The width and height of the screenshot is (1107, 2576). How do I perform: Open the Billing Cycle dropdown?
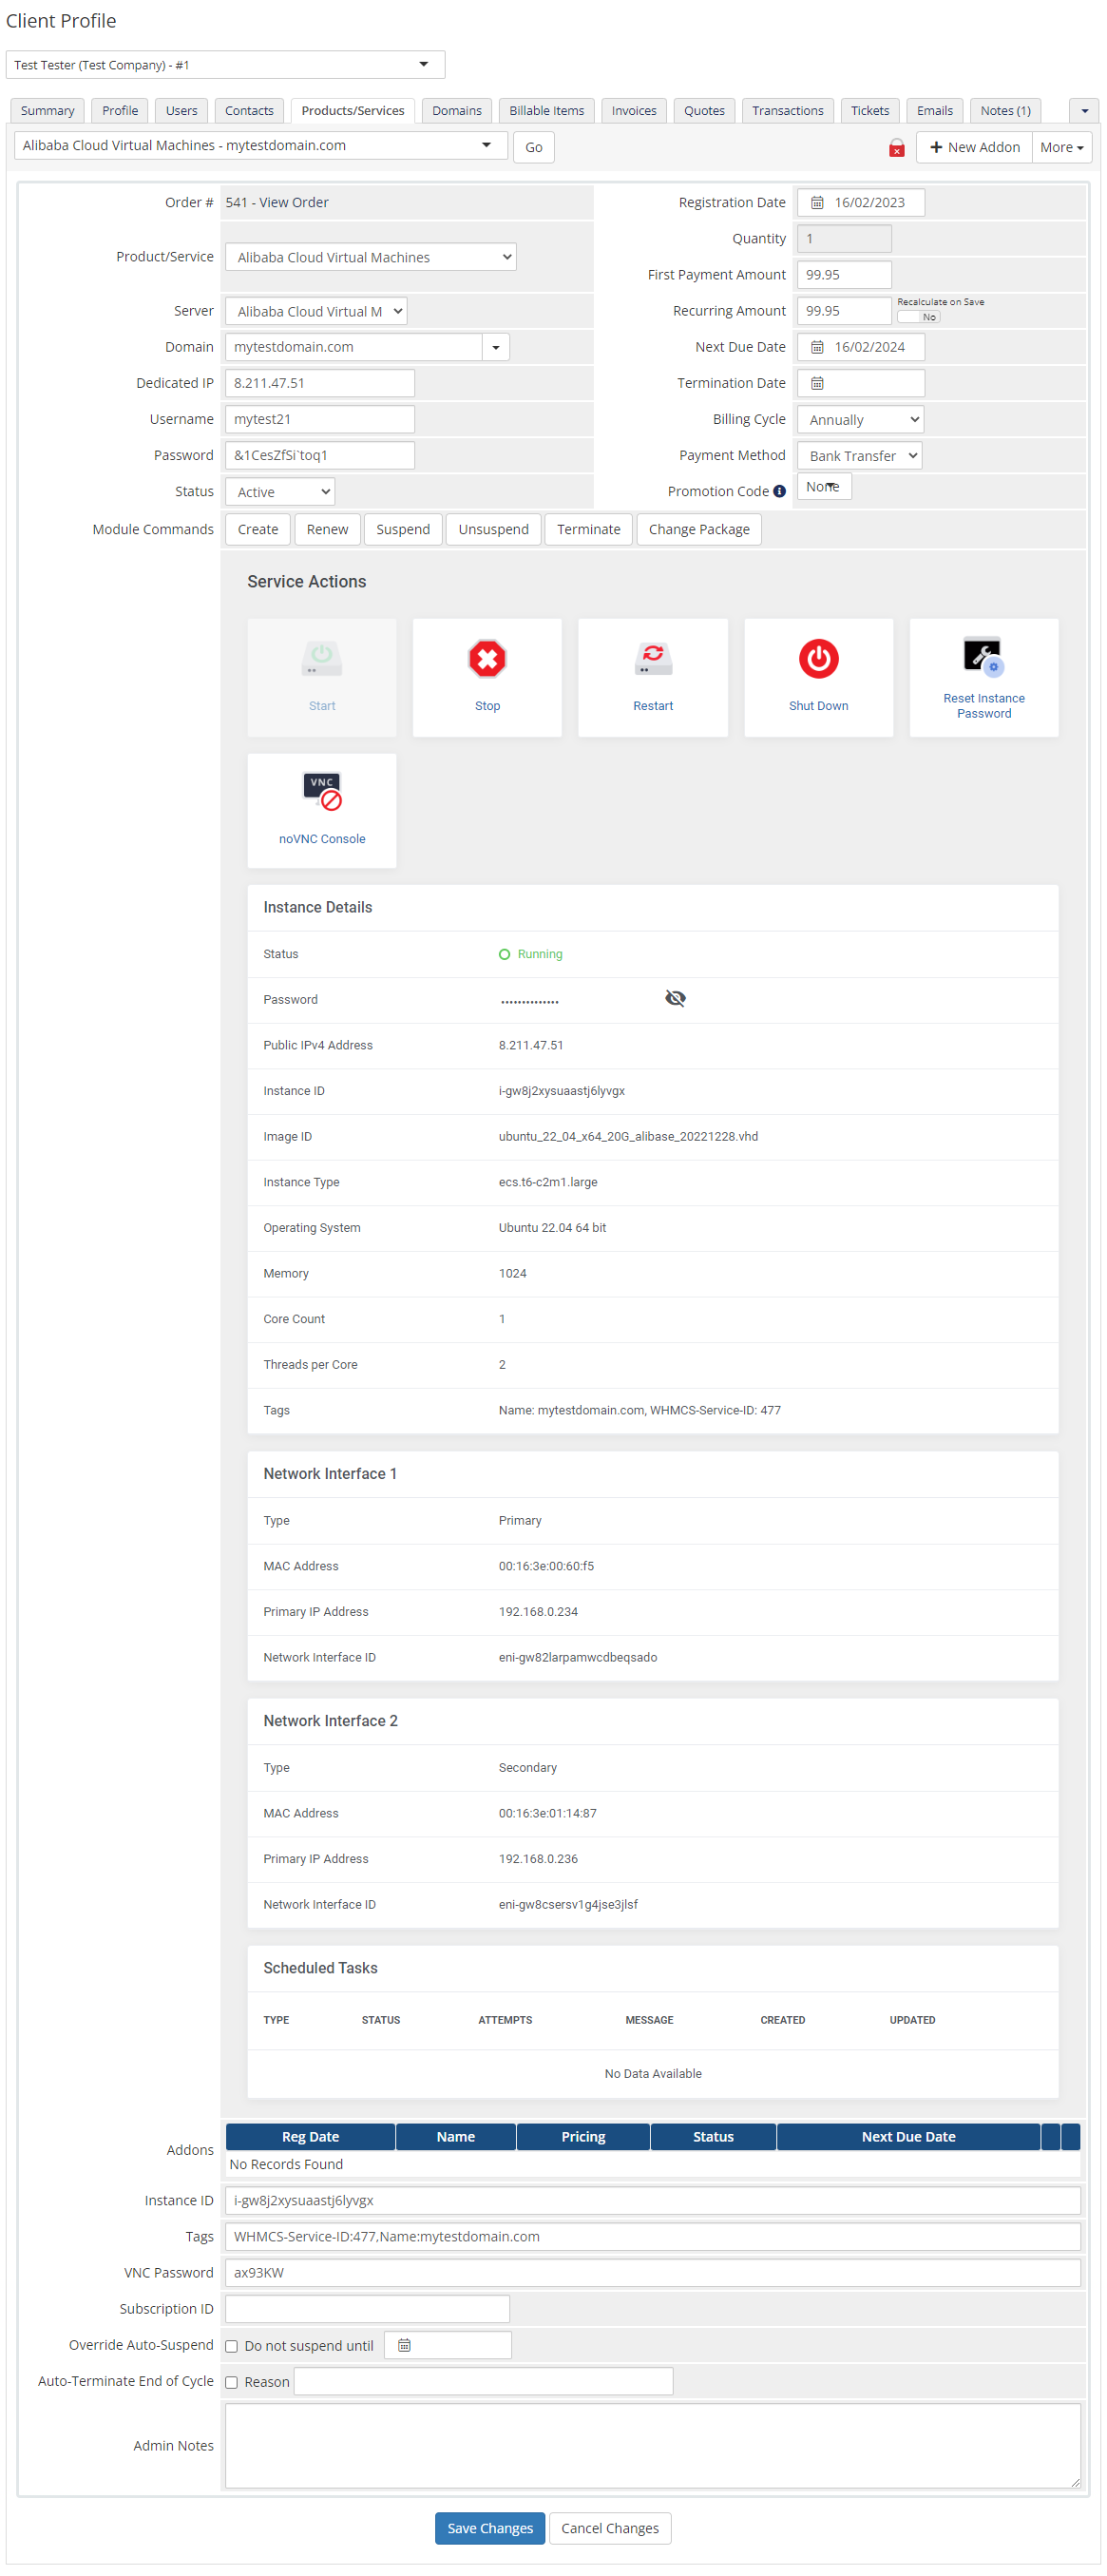coord(859,420)
